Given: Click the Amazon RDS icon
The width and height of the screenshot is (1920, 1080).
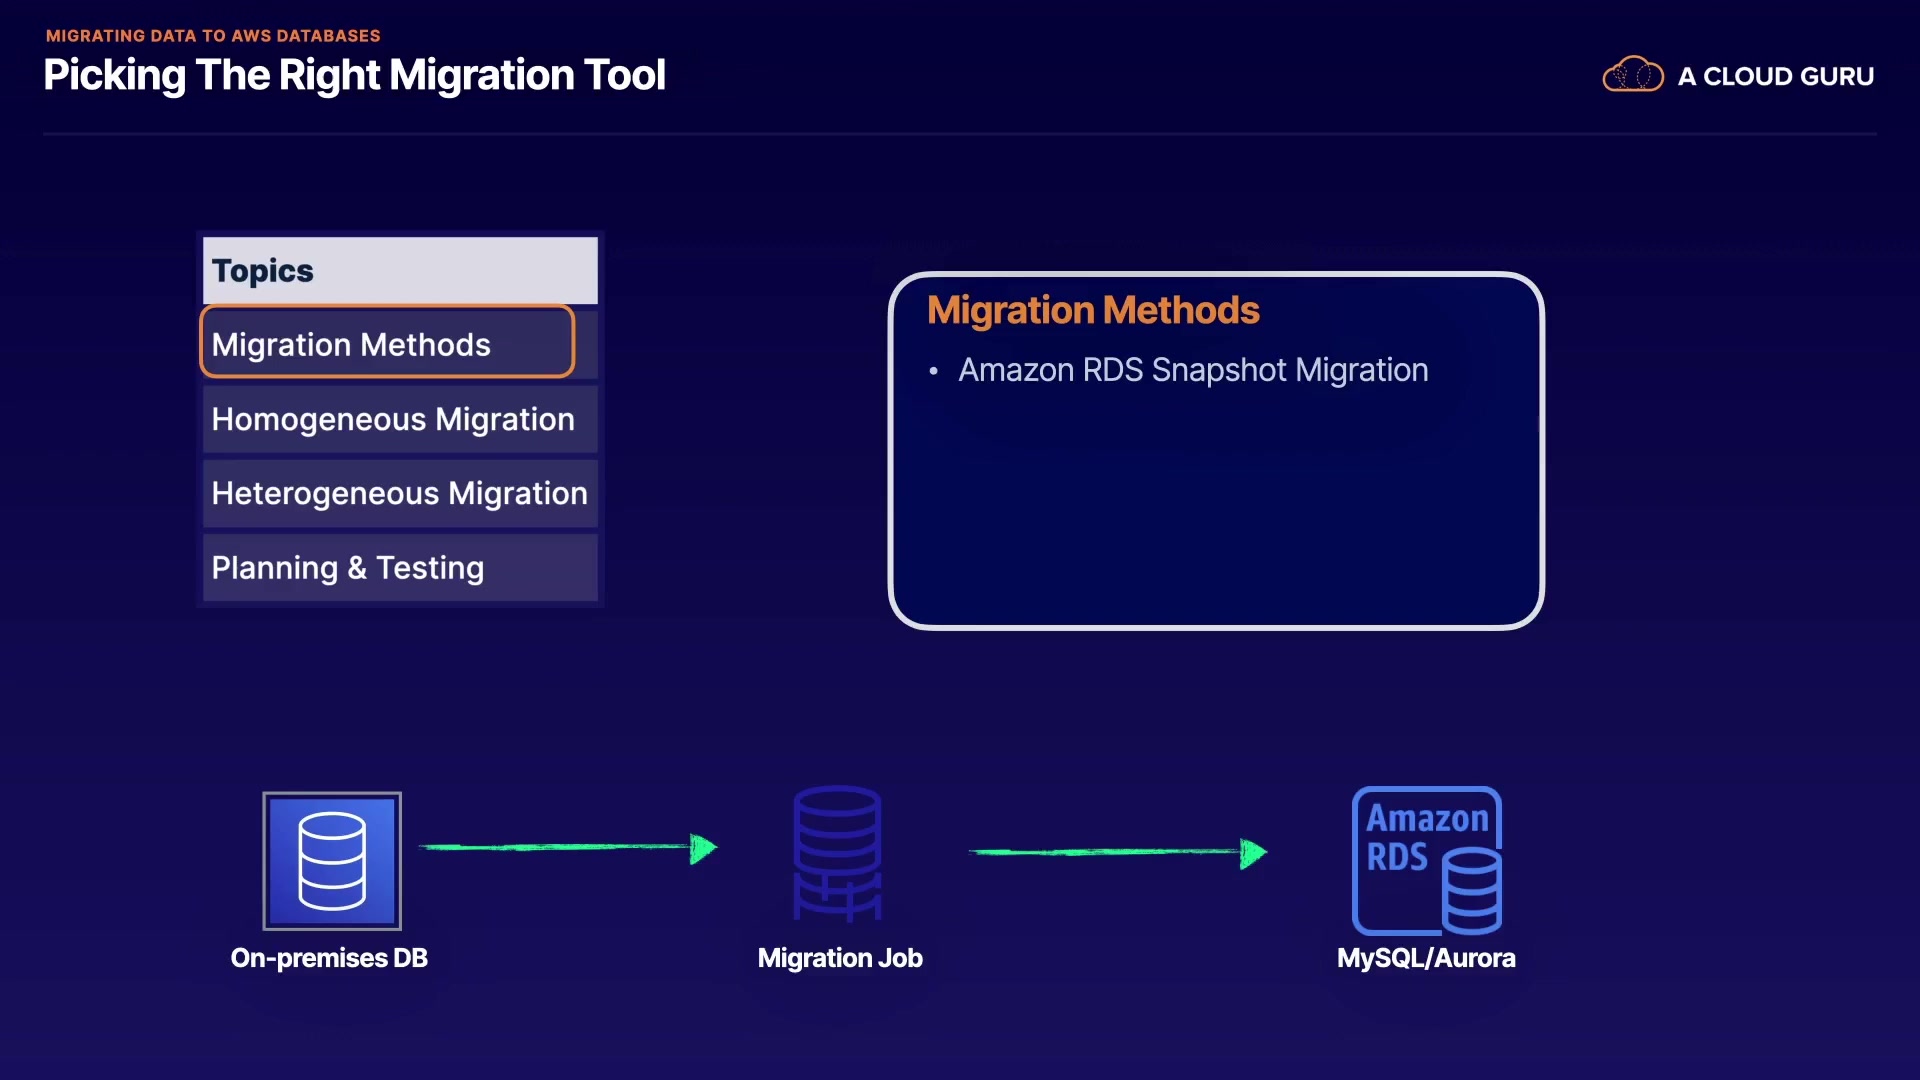Looking at the screenshot, I should [1426, 861].
